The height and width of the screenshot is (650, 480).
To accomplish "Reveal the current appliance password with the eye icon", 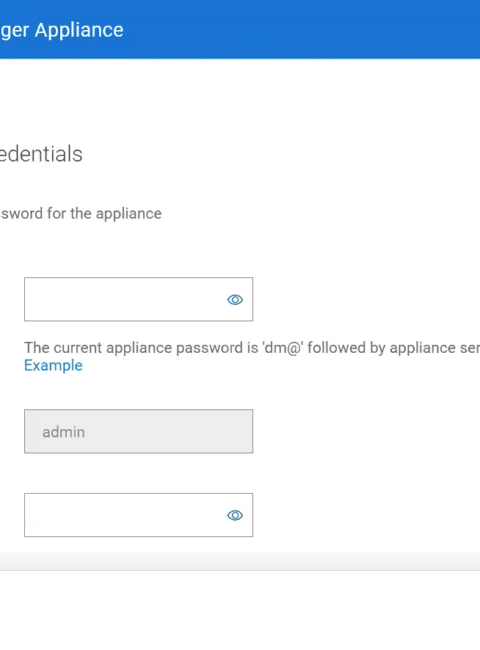I will click(235, 299).
